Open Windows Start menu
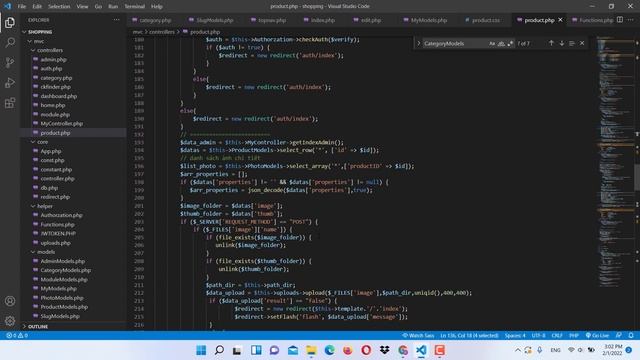Image resolution: width=640 pixels, height=360 pixels. point(201,350)
